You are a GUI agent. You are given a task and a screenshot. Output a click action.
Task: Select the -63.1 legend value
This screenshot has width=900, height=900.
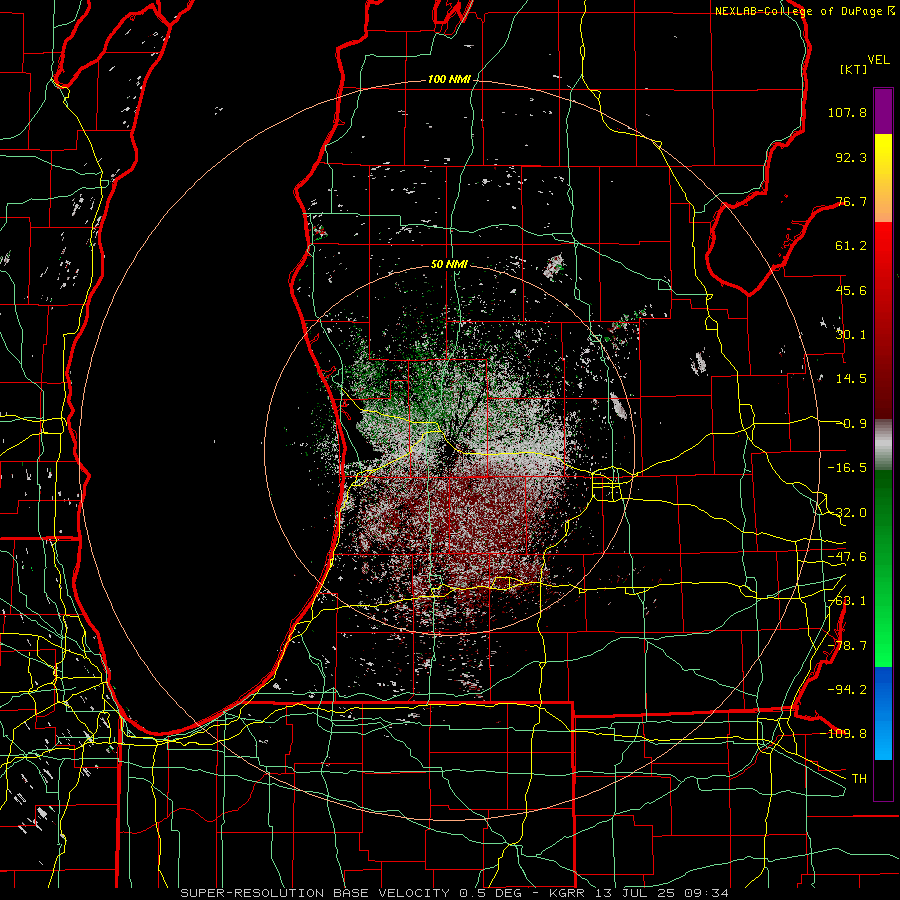[x=847, y=601]
